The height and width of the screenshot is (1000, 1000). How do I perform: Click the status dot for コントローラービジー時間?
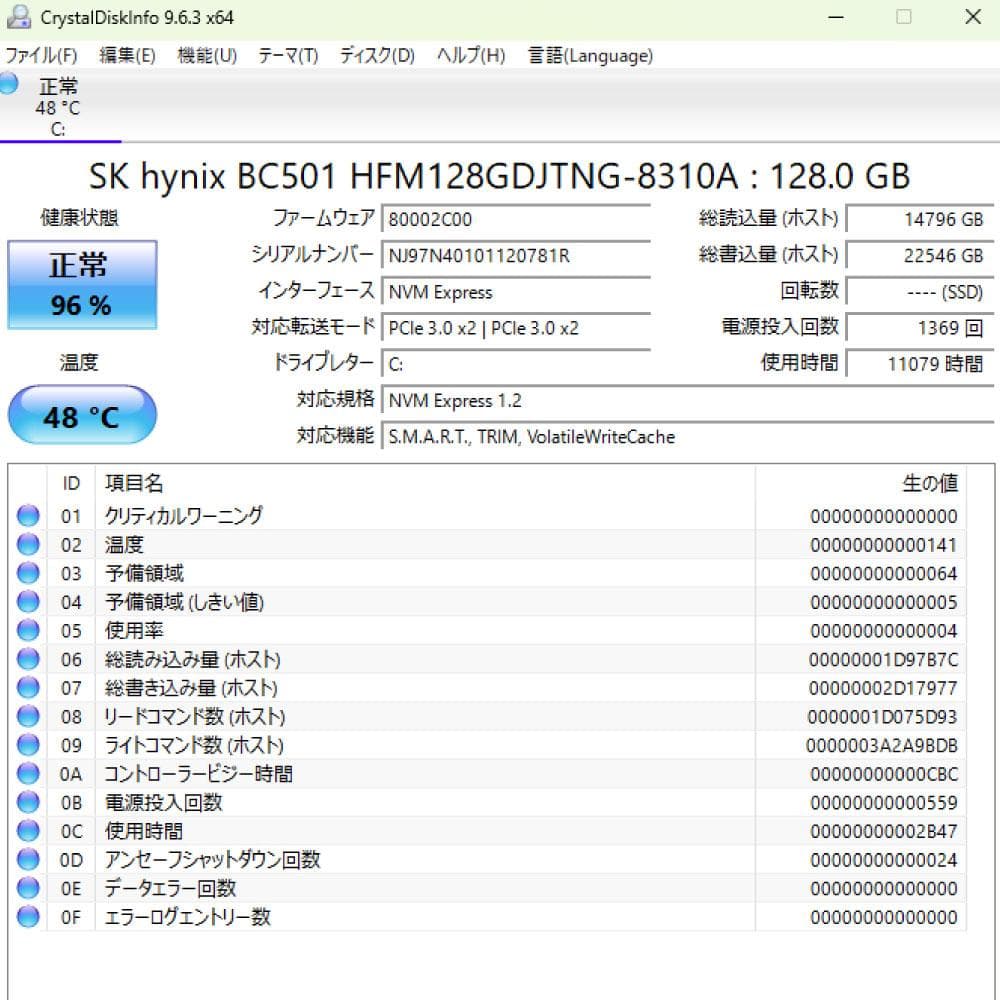coord(29,773)
